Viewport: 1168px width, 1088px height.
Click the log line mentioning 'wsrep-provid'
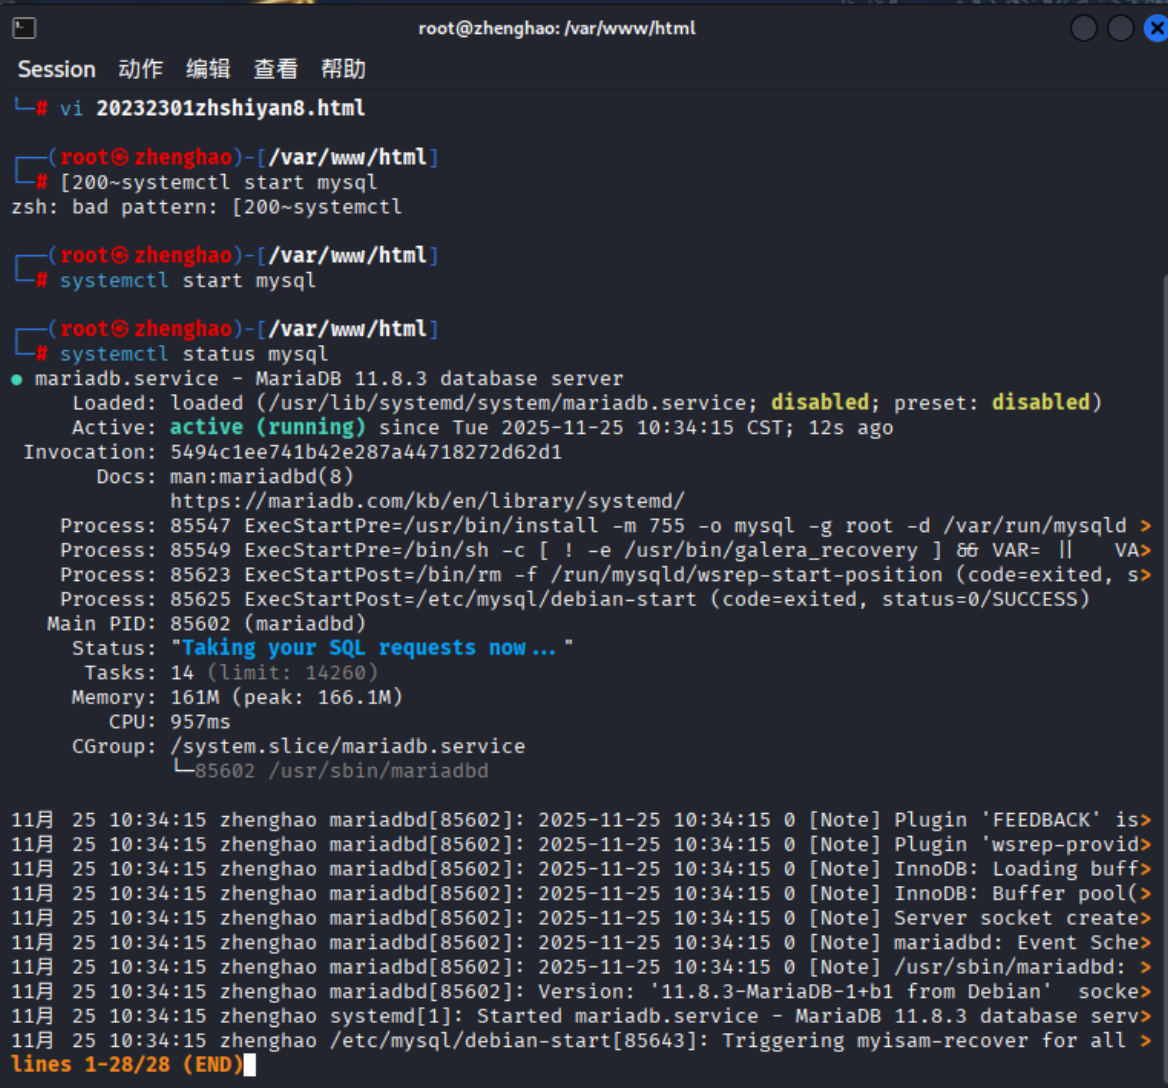(x=581, y=844)
